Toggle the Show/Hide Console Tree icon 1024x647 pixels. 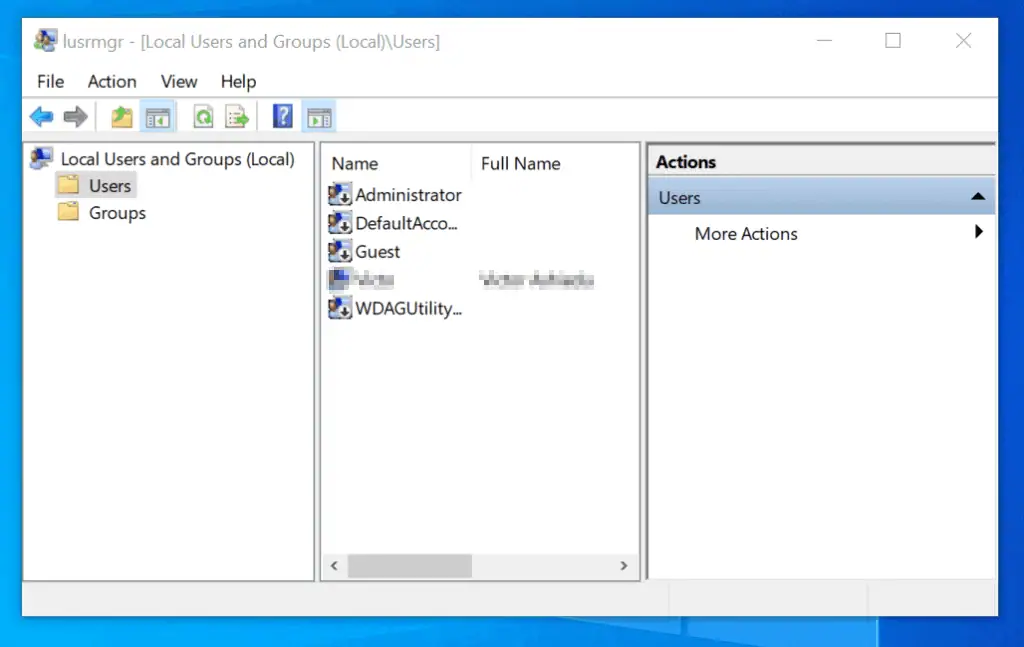(x=158, y=116)
